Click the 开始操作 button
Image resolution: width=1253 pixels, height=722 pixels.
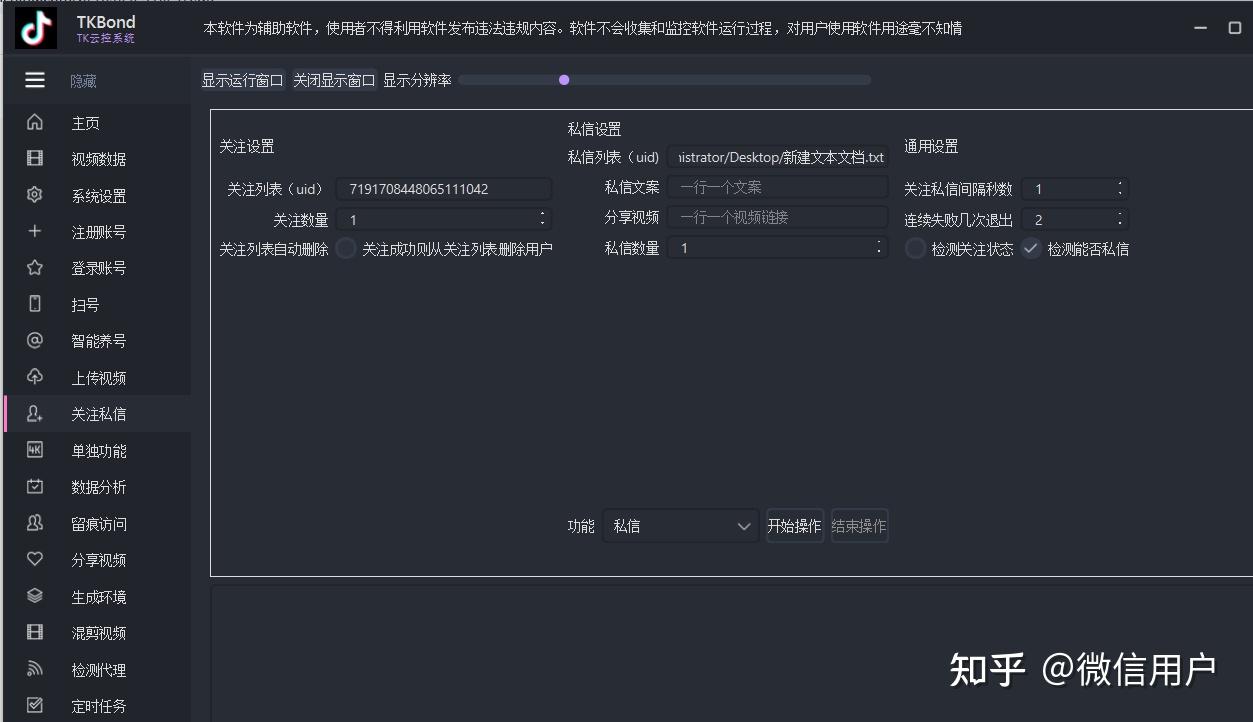[x=795, y=525]
